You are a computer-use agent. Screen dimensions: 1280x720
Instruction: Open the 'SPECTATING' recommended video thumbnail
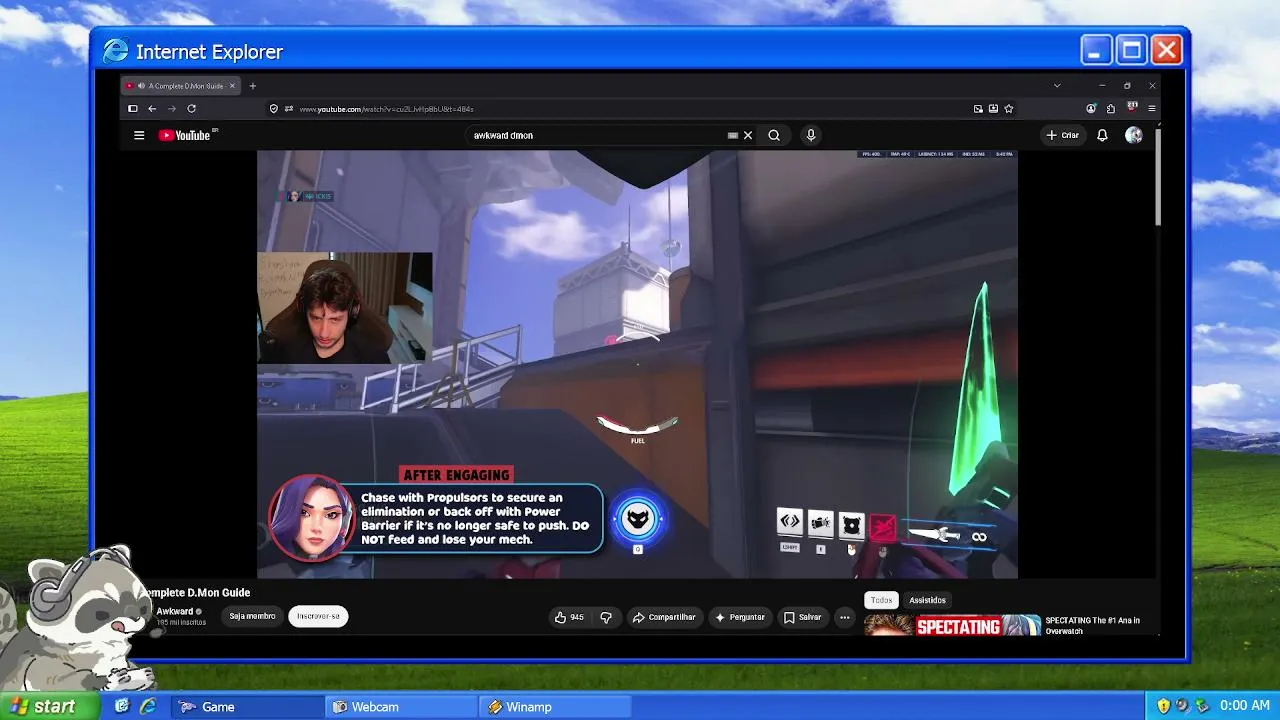tap(952, 626)
